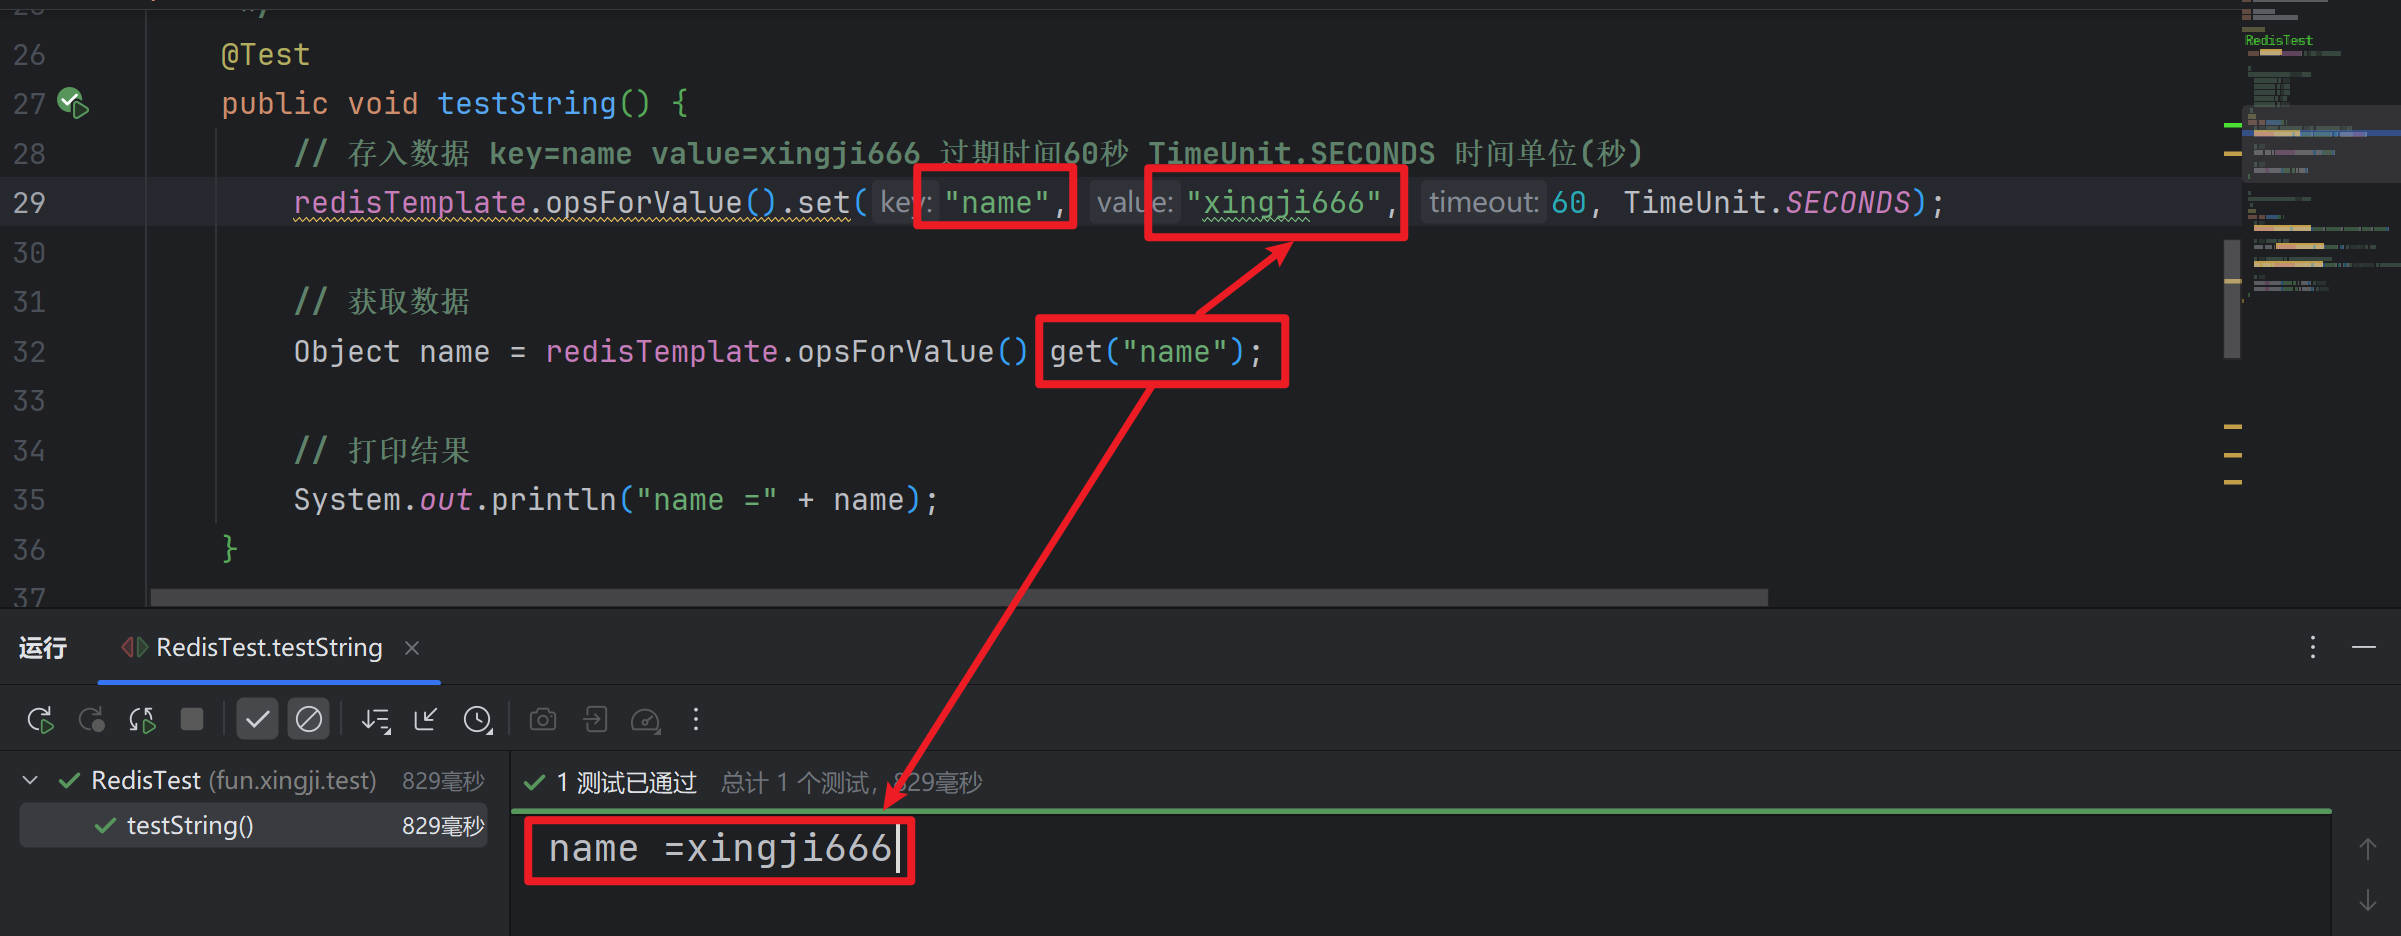Screen dimensions: 2401x936
Task: Toggle show passed tests
Action: tap(257, 719)
